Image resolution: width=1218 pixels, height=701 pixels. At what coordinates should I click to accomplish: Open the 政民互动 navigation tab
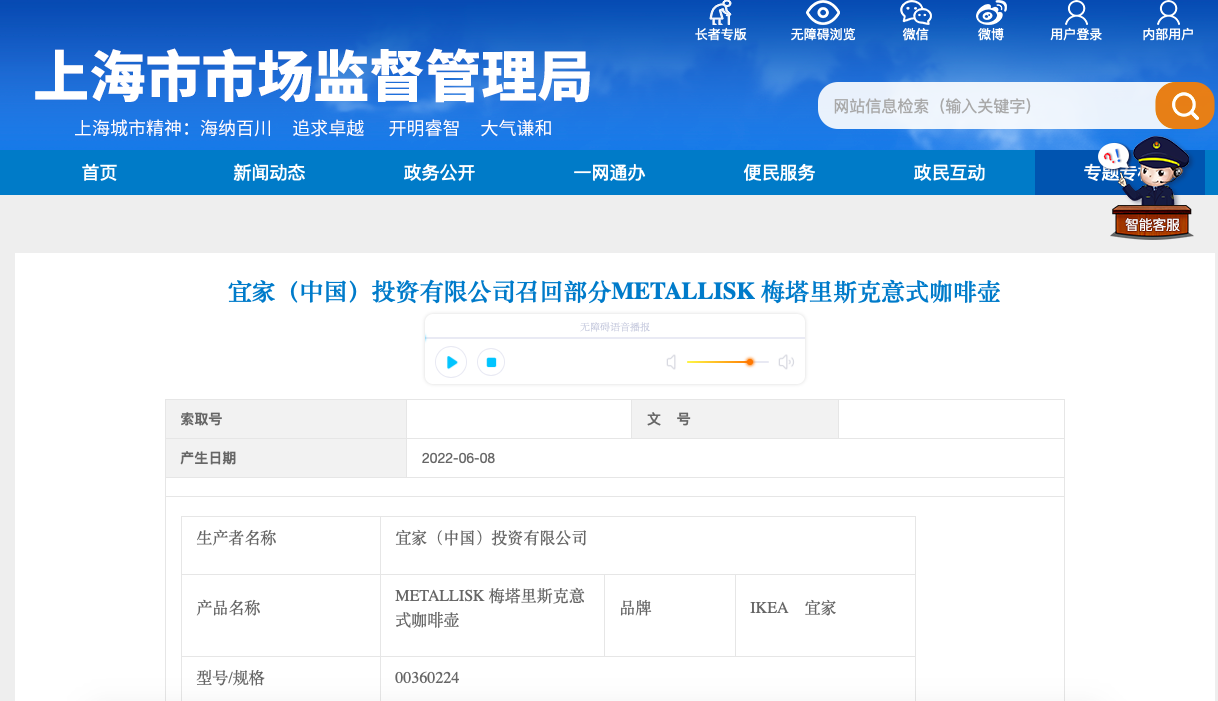click(949, 173)
